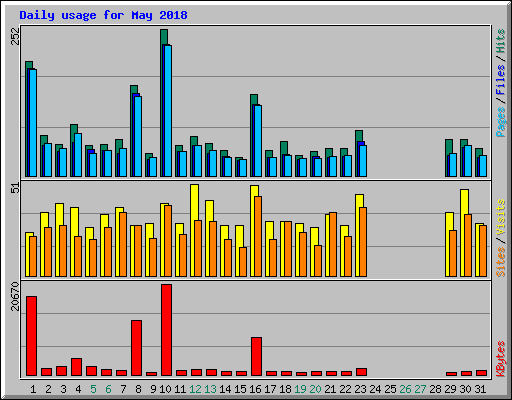Click day 5 on the date axis
The width and height of the screenshot is (512, 400).
(93, 389)
